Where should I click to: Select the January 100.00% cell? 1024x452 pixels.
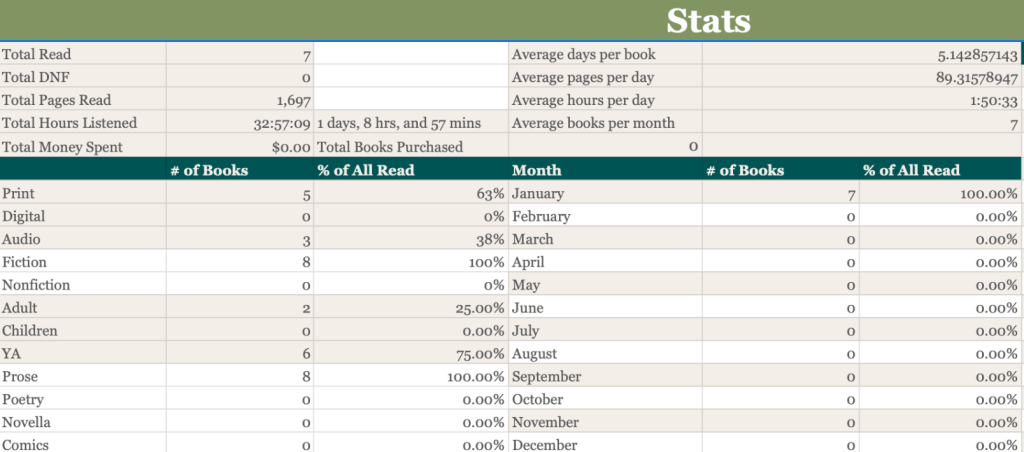tap(989, 194)
